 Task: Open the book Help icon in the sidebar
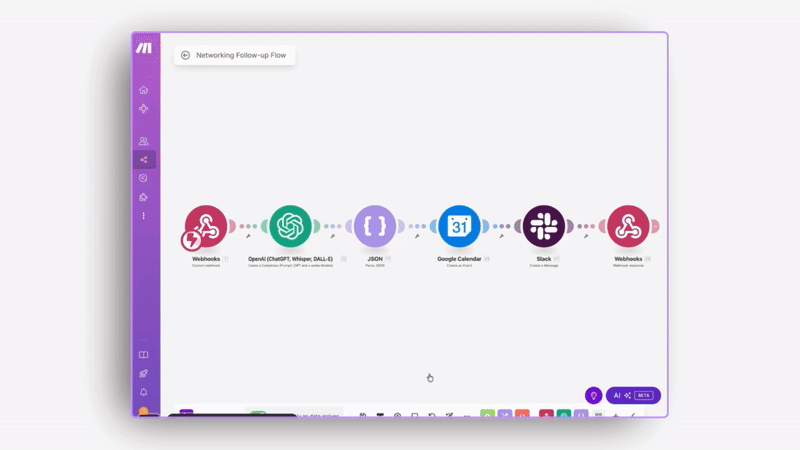[x=143, y=355]
